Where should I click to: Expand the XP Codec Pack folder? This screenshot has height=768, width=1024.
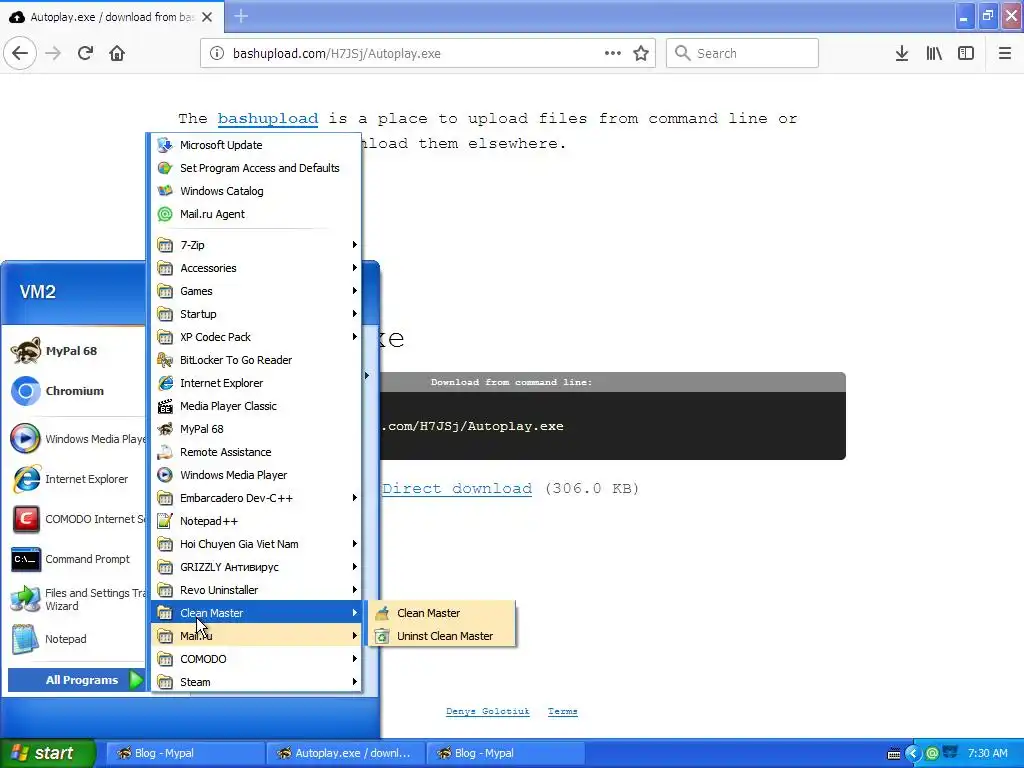coord(256,337)
